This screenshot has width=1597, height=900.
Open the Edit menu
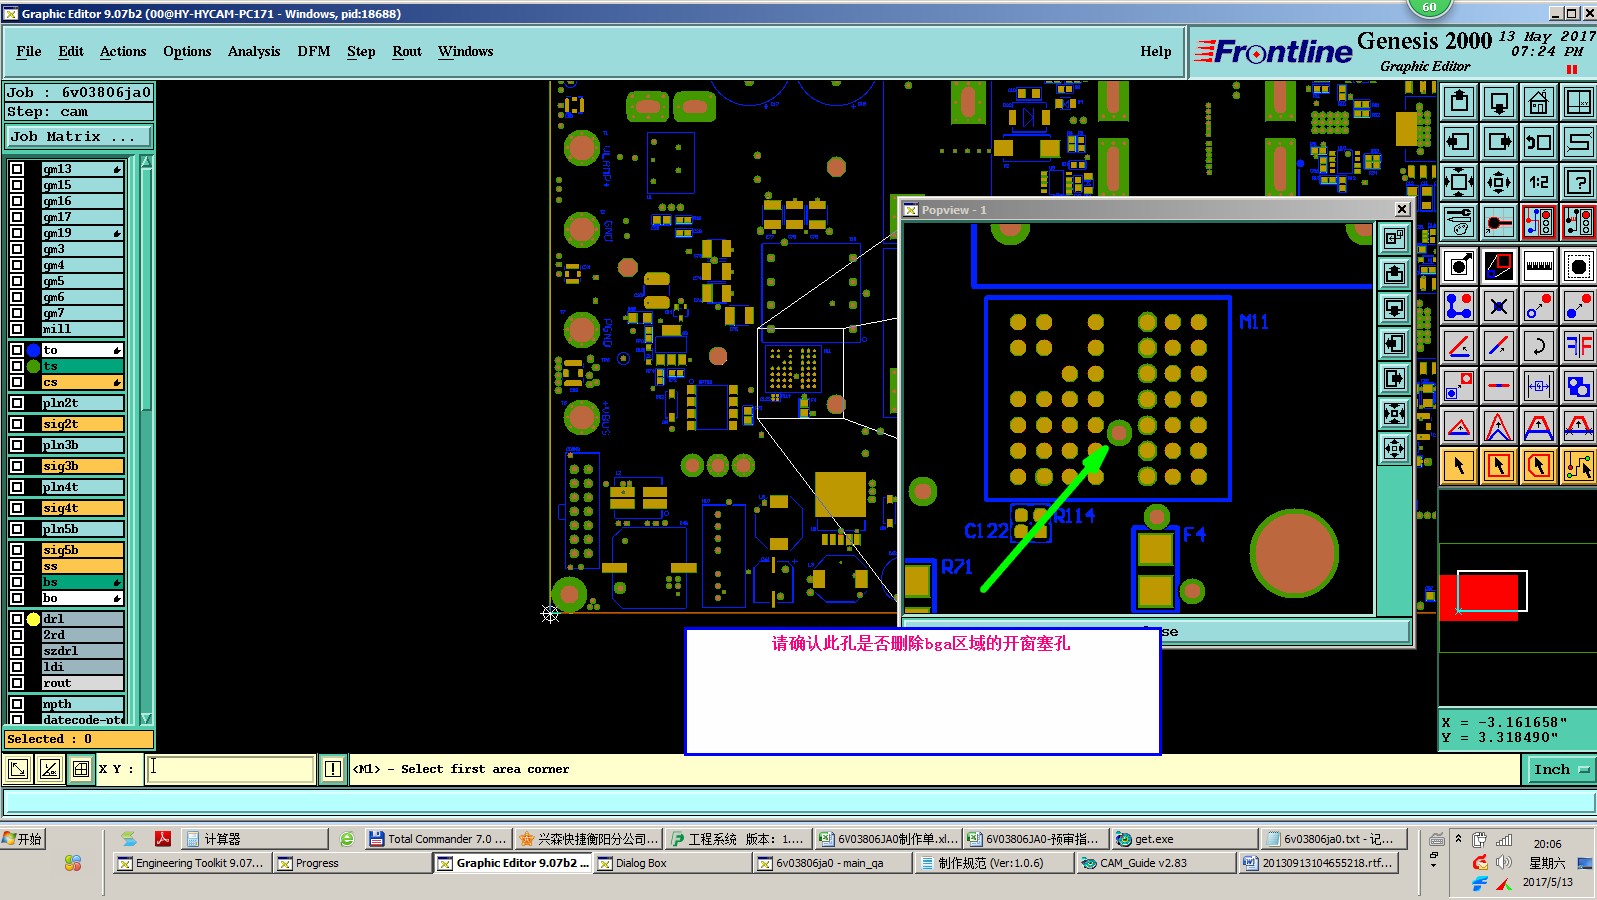tap(71, 51)
